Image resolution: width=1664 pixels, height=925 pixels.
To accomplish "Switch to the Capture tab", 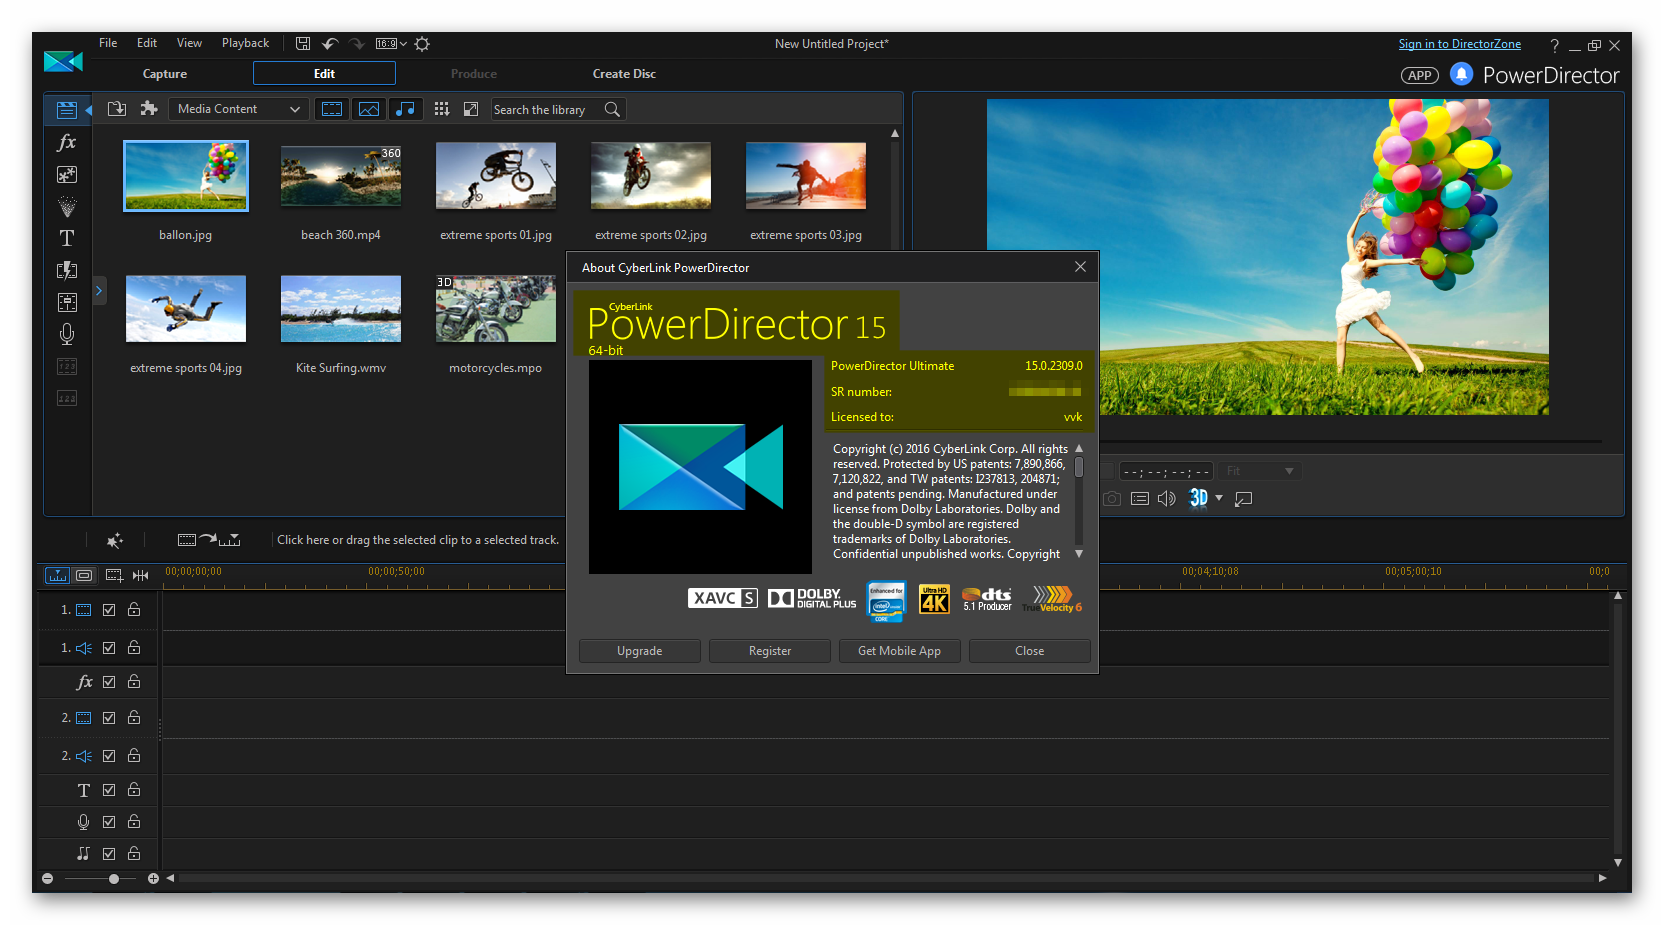I will coord(165,74).
